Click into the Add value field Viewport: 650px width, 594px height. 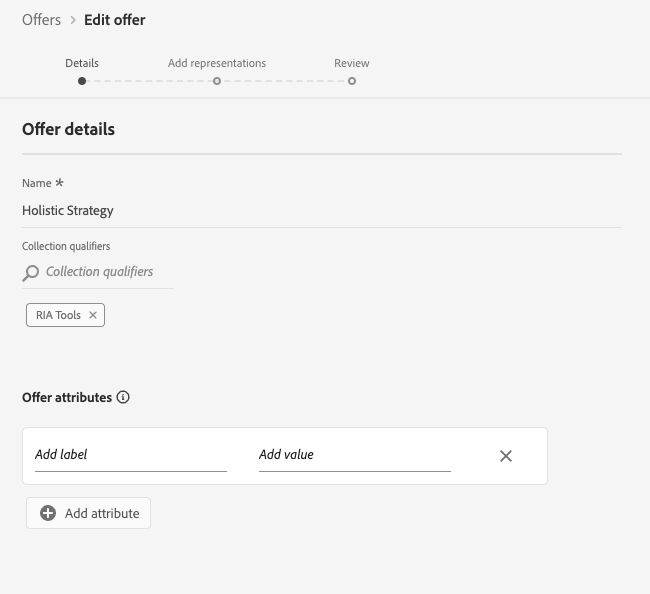tap(355, 455)
